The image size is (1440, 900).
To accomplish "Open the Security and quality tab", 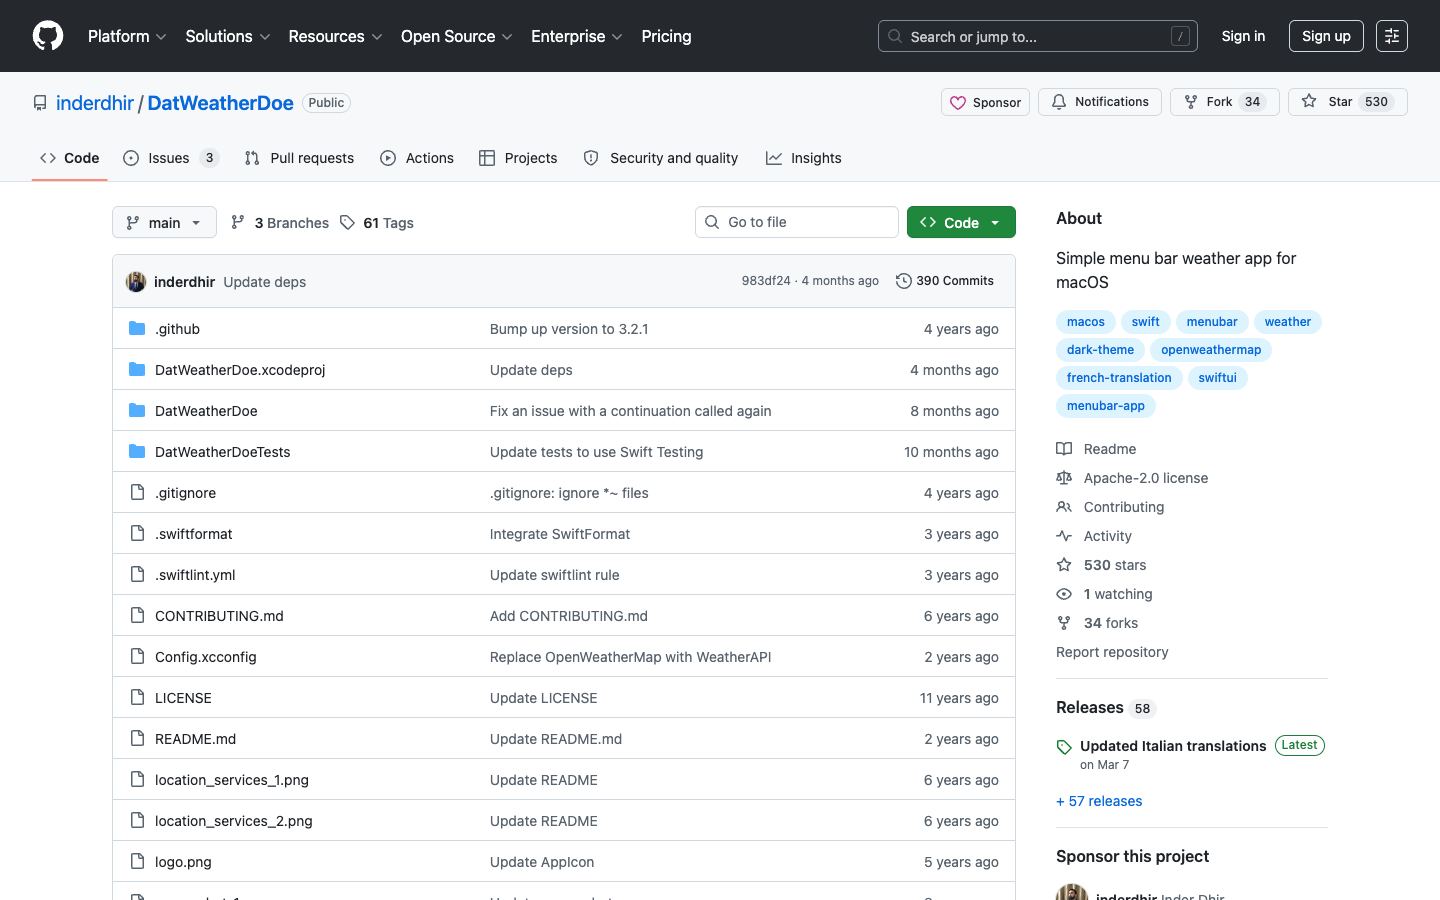I will (661, 158).
